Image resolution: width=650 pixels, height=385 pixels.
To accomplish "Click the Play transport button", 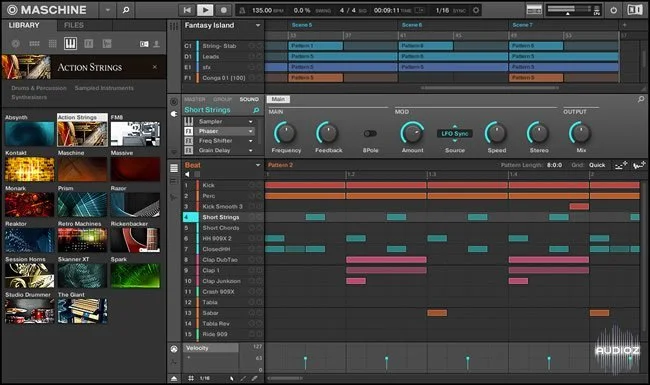I will point(205,10).
